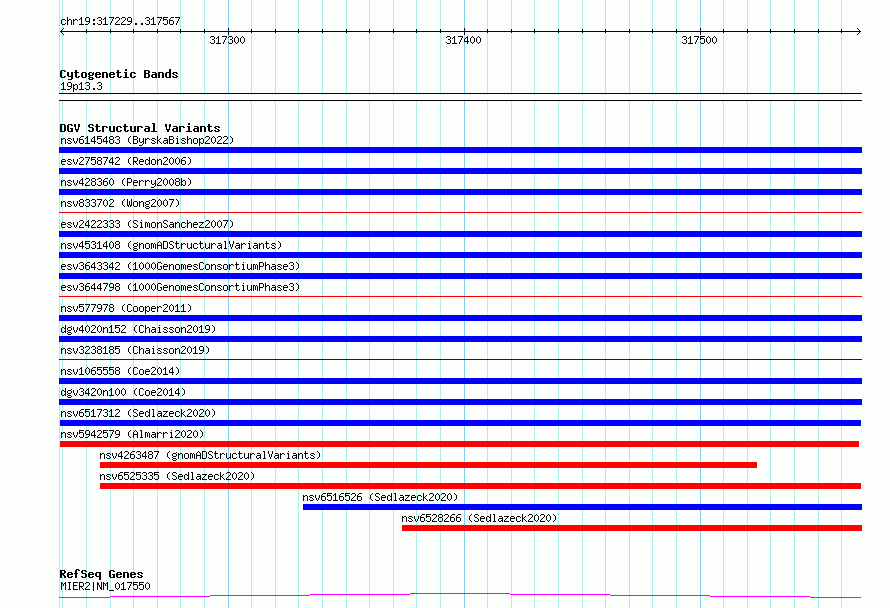890x608 pixels.
Task: Click the nsv6145483 (ByrskaBishop2022) variant label
Action: (147, 140)
